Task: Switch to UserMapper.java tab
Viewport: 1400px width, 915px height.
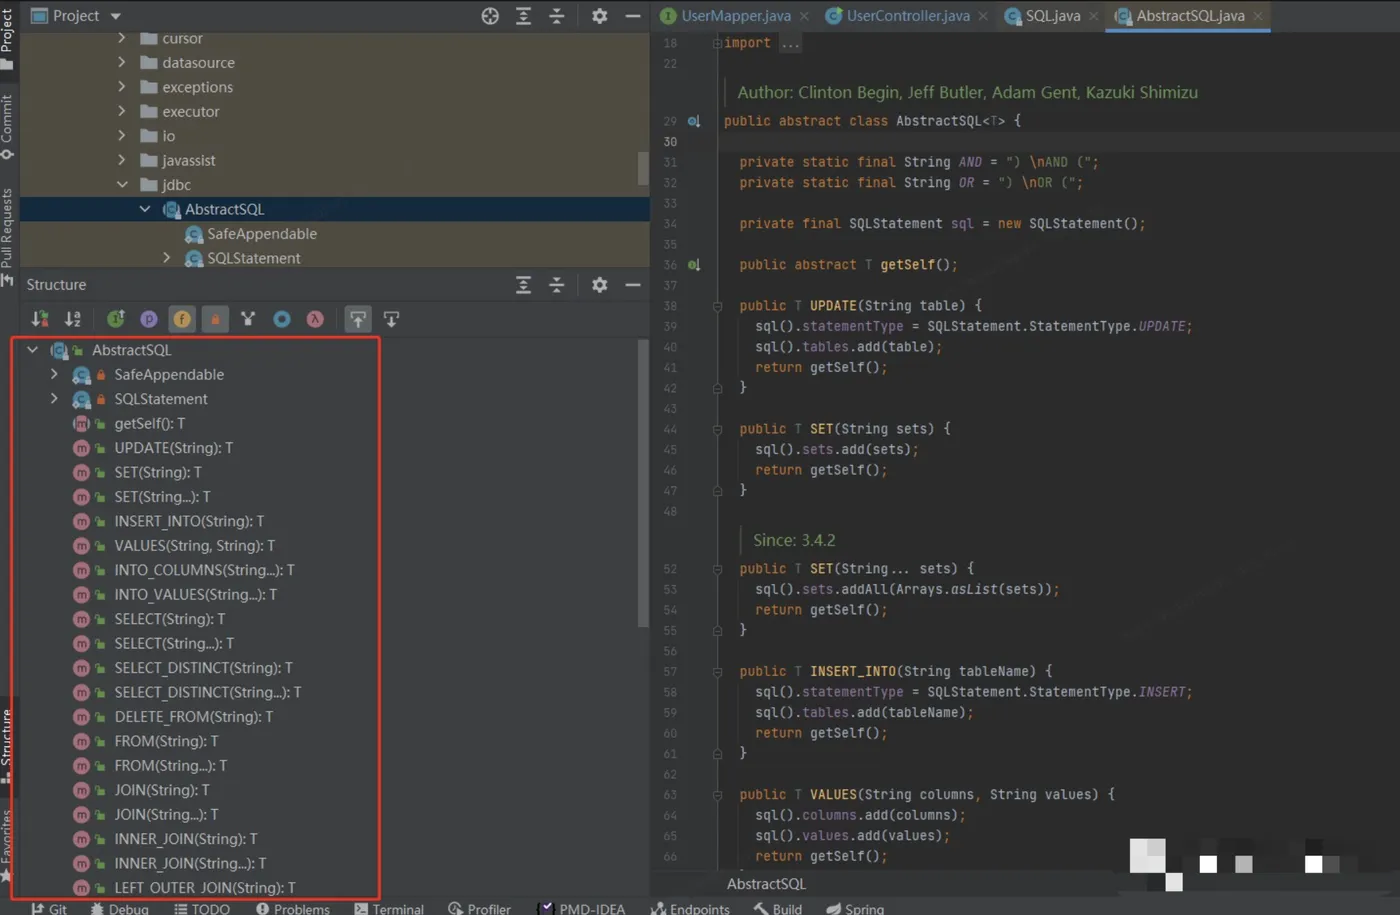Action: pos(735,16)
